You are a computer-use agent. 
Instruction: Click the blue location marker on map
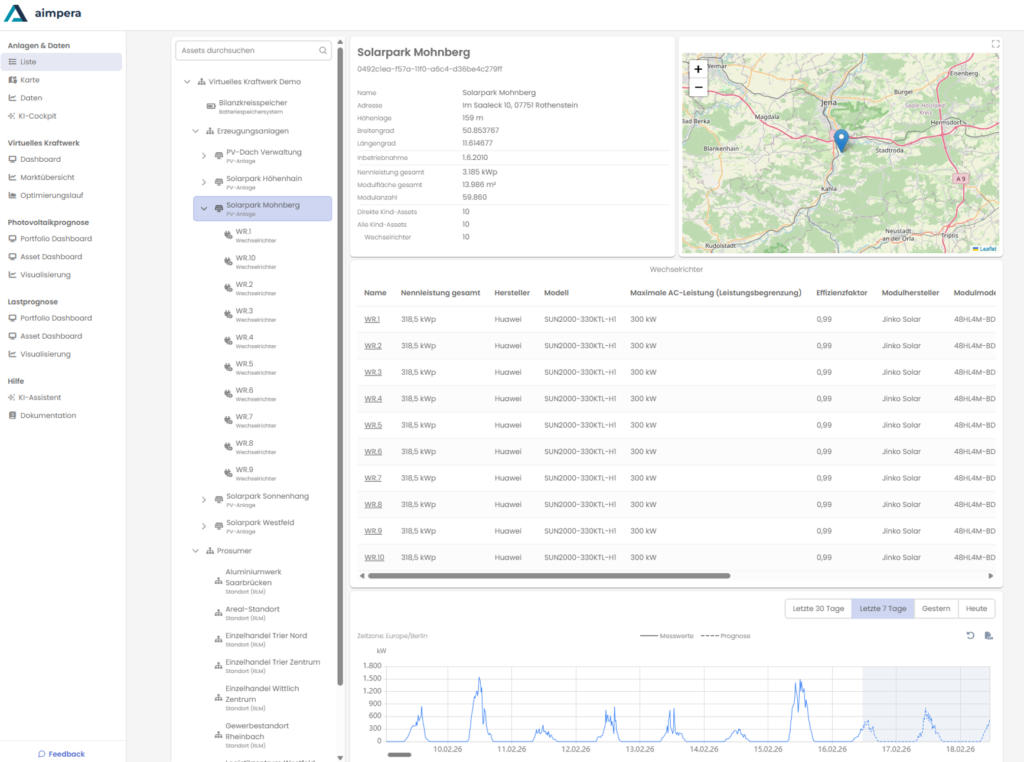click(841, 141)
